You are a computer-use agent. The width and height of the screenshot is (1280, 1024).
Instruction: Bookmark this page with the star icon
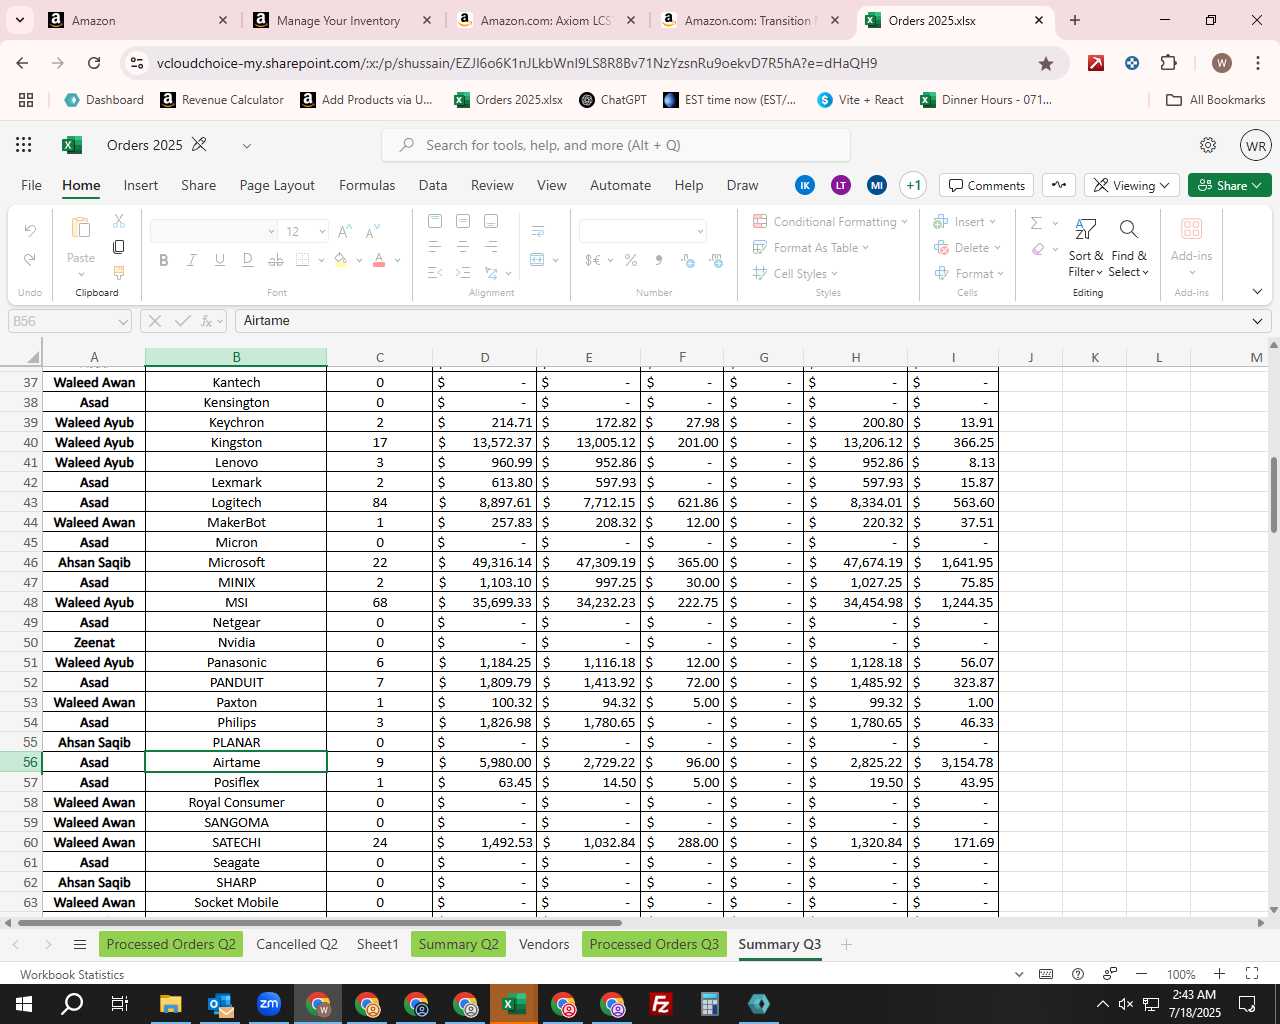coord(1046,63)
